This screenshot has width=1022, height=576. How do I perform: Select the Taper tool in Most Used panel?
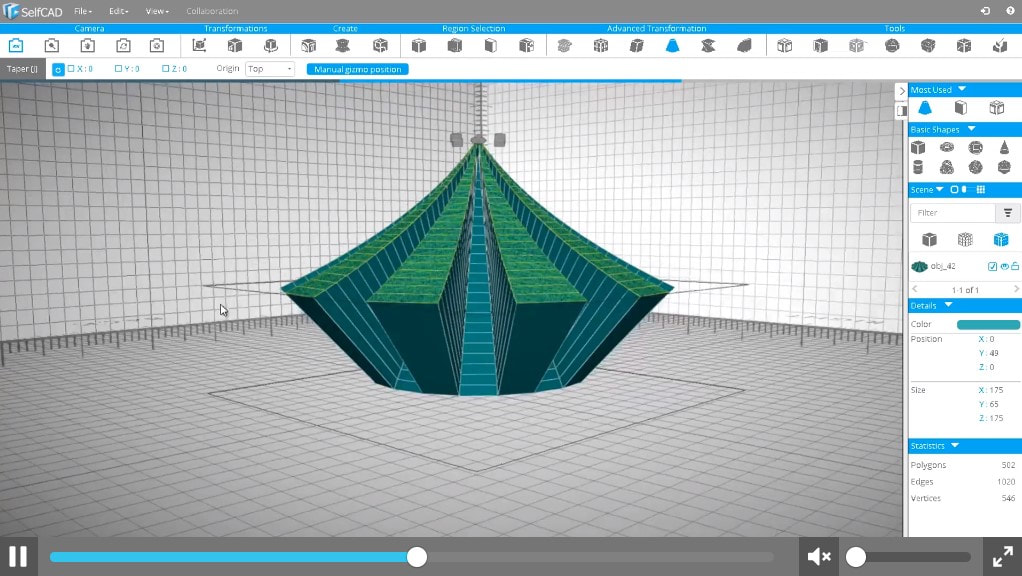point(924,107)
